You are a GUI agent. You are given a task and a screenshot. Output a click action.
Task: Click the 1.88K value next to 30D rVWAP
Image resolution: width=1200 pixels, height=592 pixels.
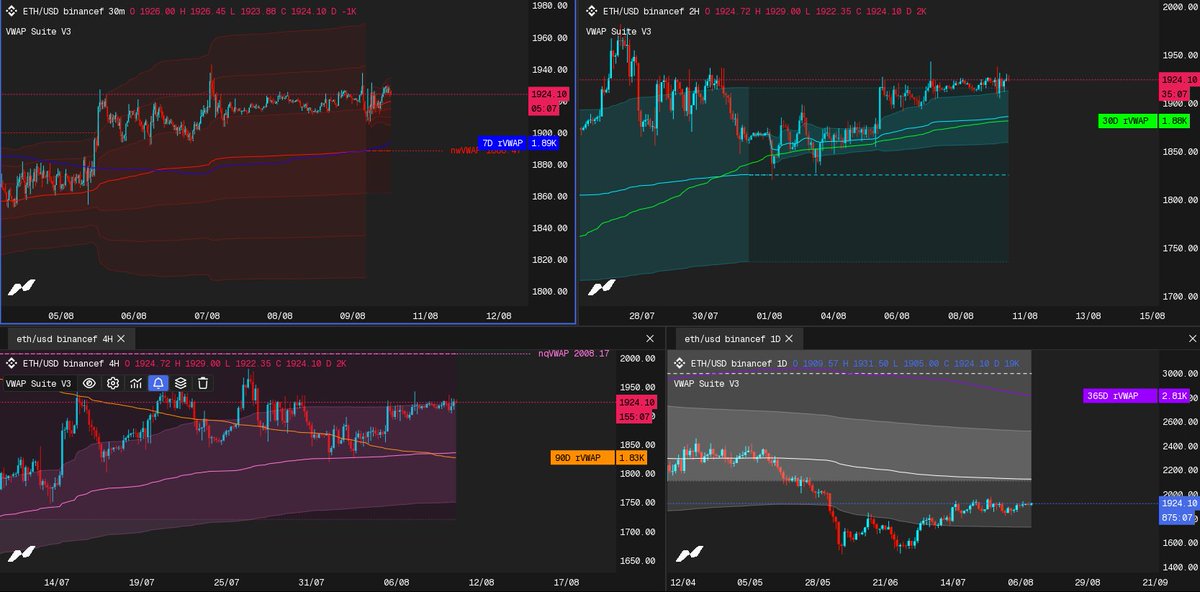pos(1174,121)
